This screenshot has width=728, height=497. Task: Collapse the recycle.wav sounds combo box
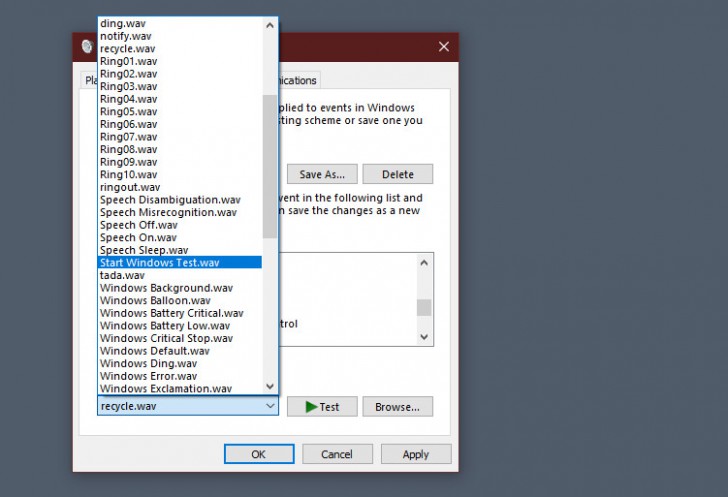tap(188, 406)
